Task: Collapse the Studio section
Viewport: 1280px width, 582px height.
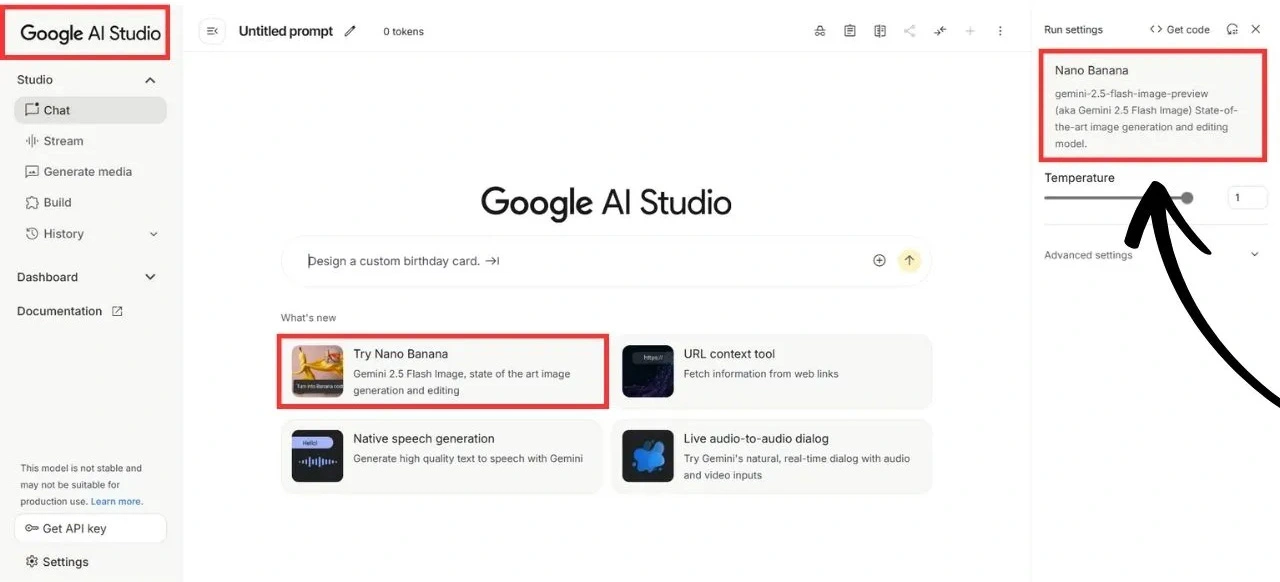Action: 150,80
